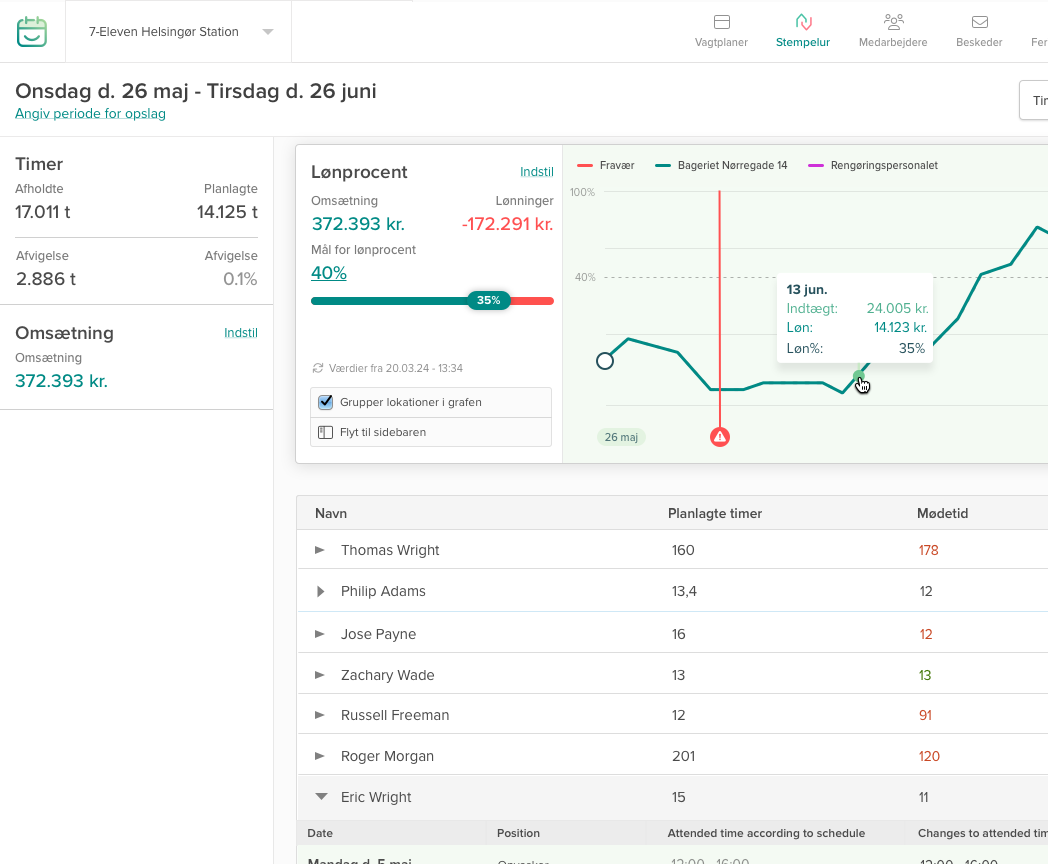
Task: Click the Angiv periode for opslag link
Action: point(90,114)
